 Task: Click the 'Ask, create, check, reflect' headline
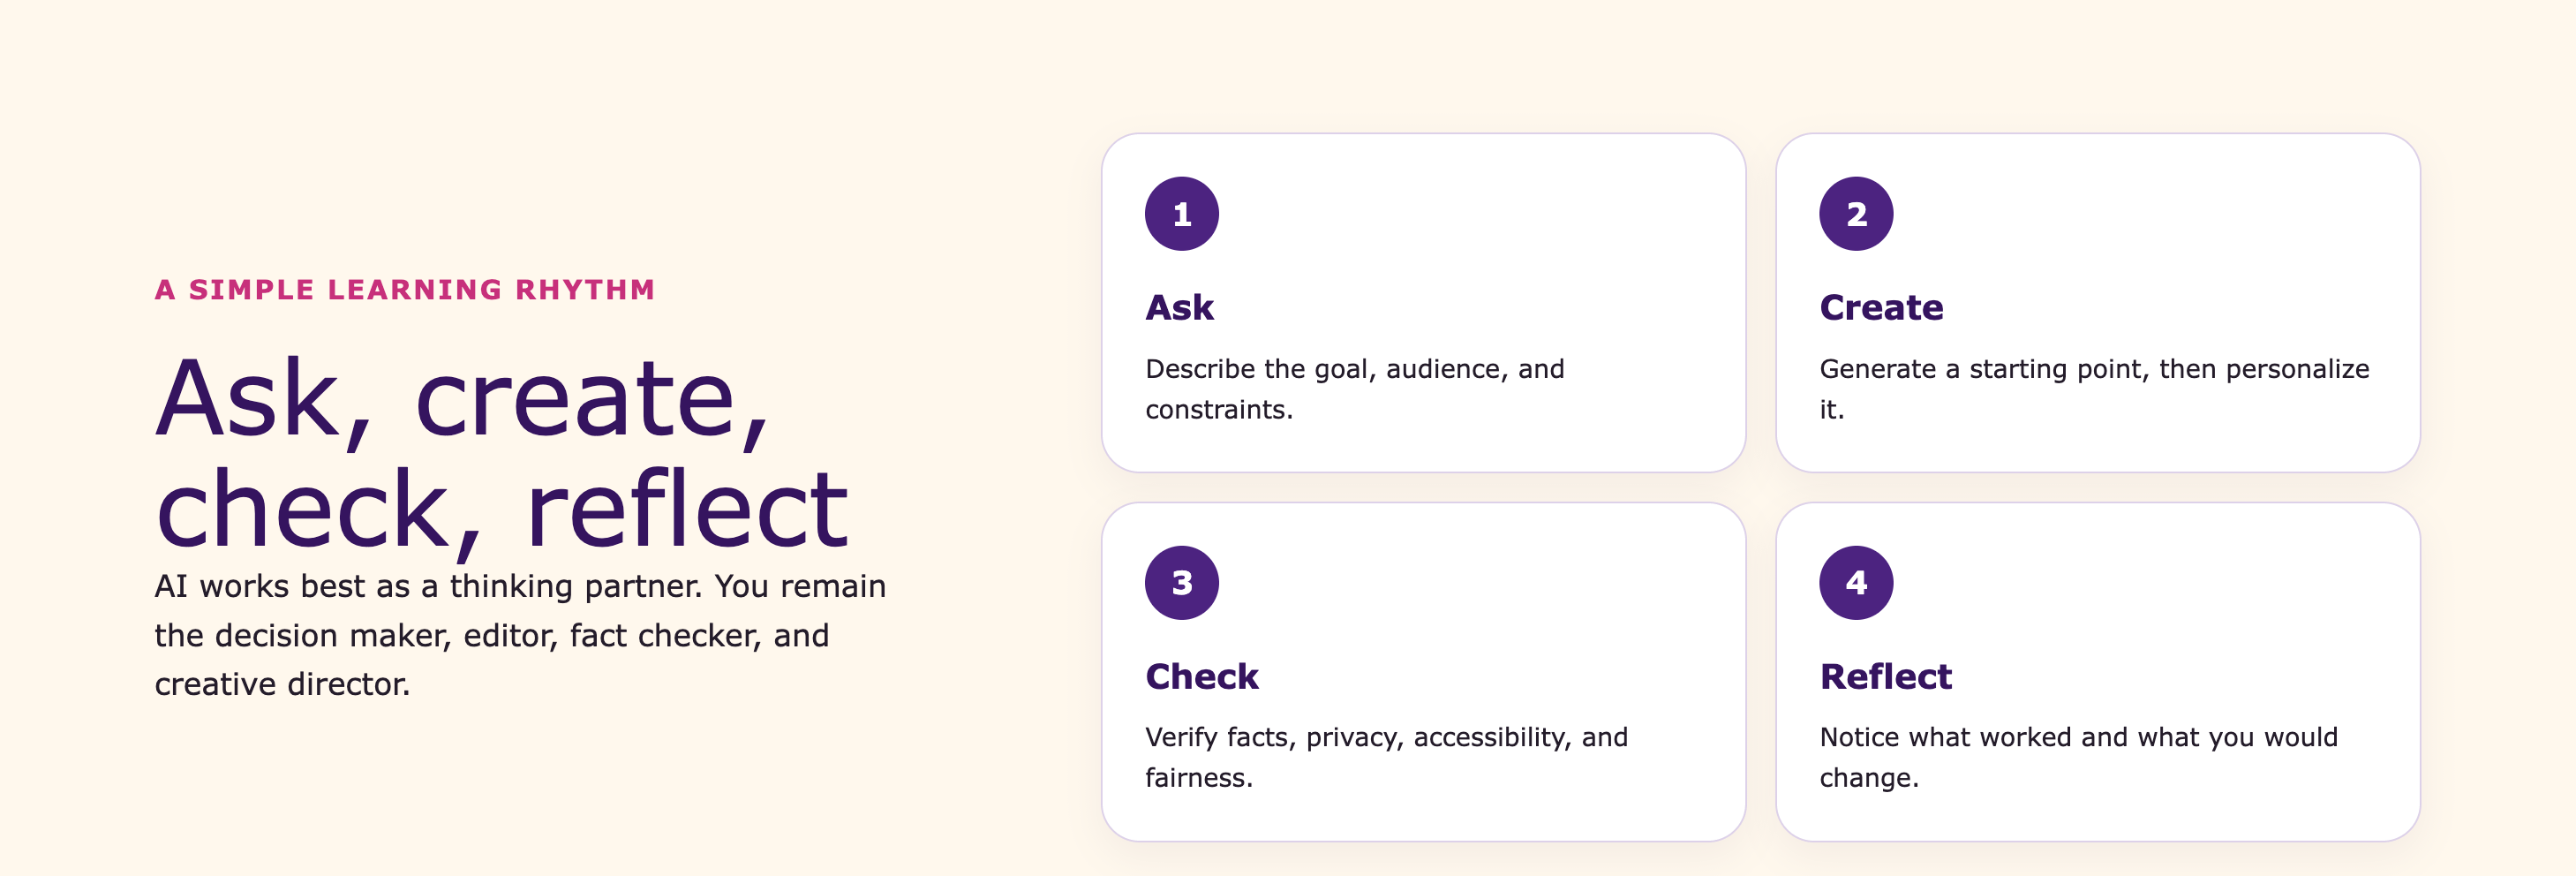click(502, 454)
